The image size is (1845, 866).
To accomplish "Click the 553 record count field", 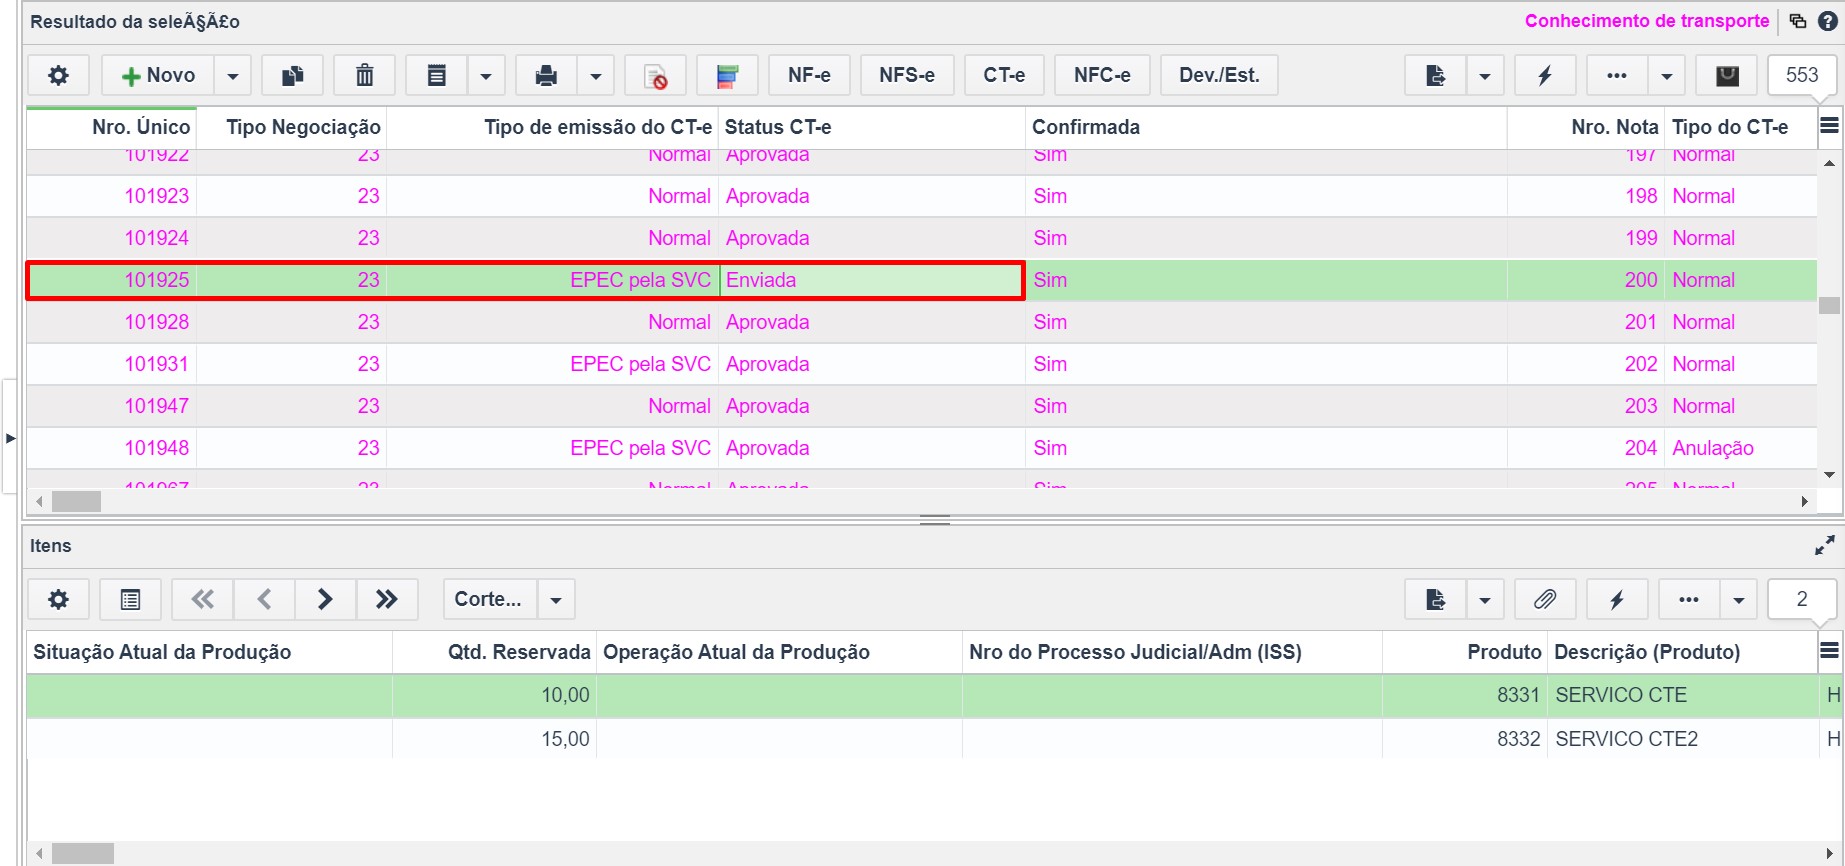I will (x=1802, y=75).
